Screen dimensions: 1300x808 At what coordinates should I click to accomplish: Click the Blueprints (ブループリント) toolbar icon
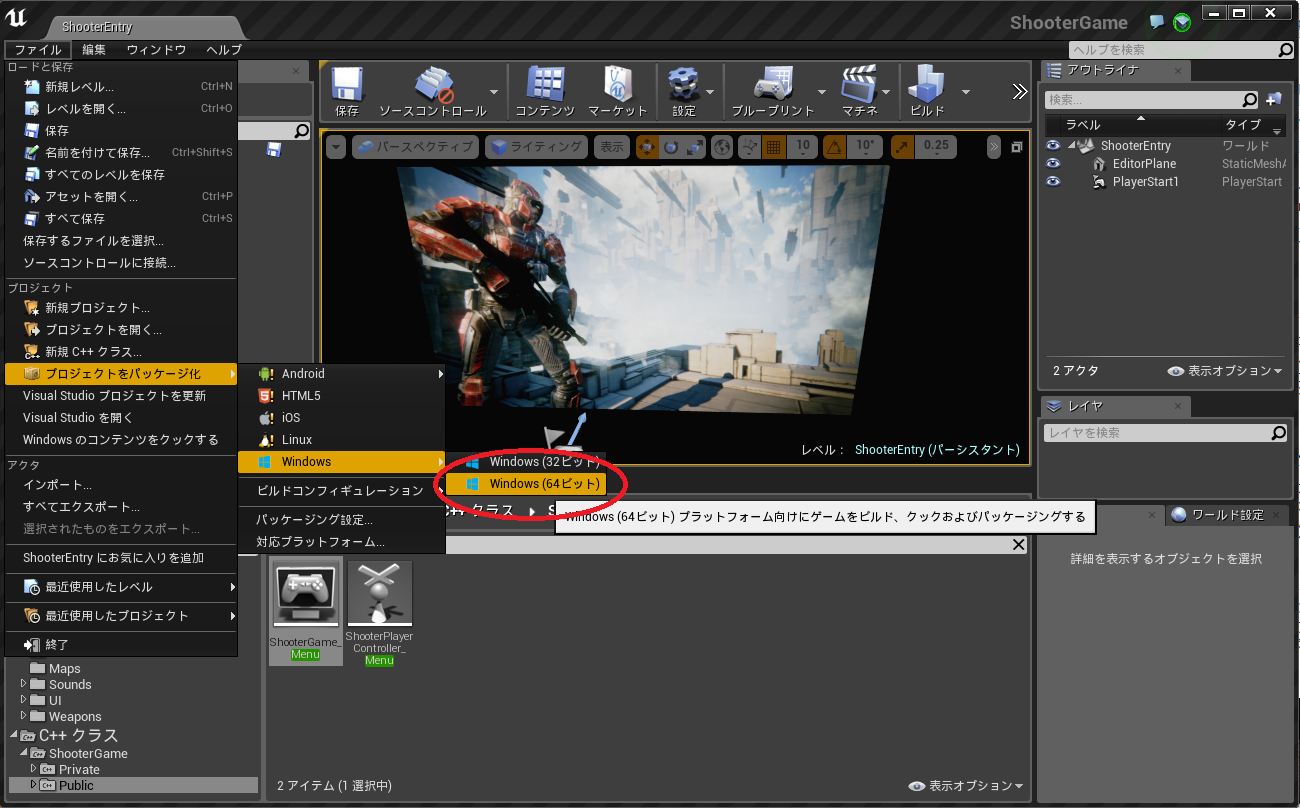(x=772, y=84)
